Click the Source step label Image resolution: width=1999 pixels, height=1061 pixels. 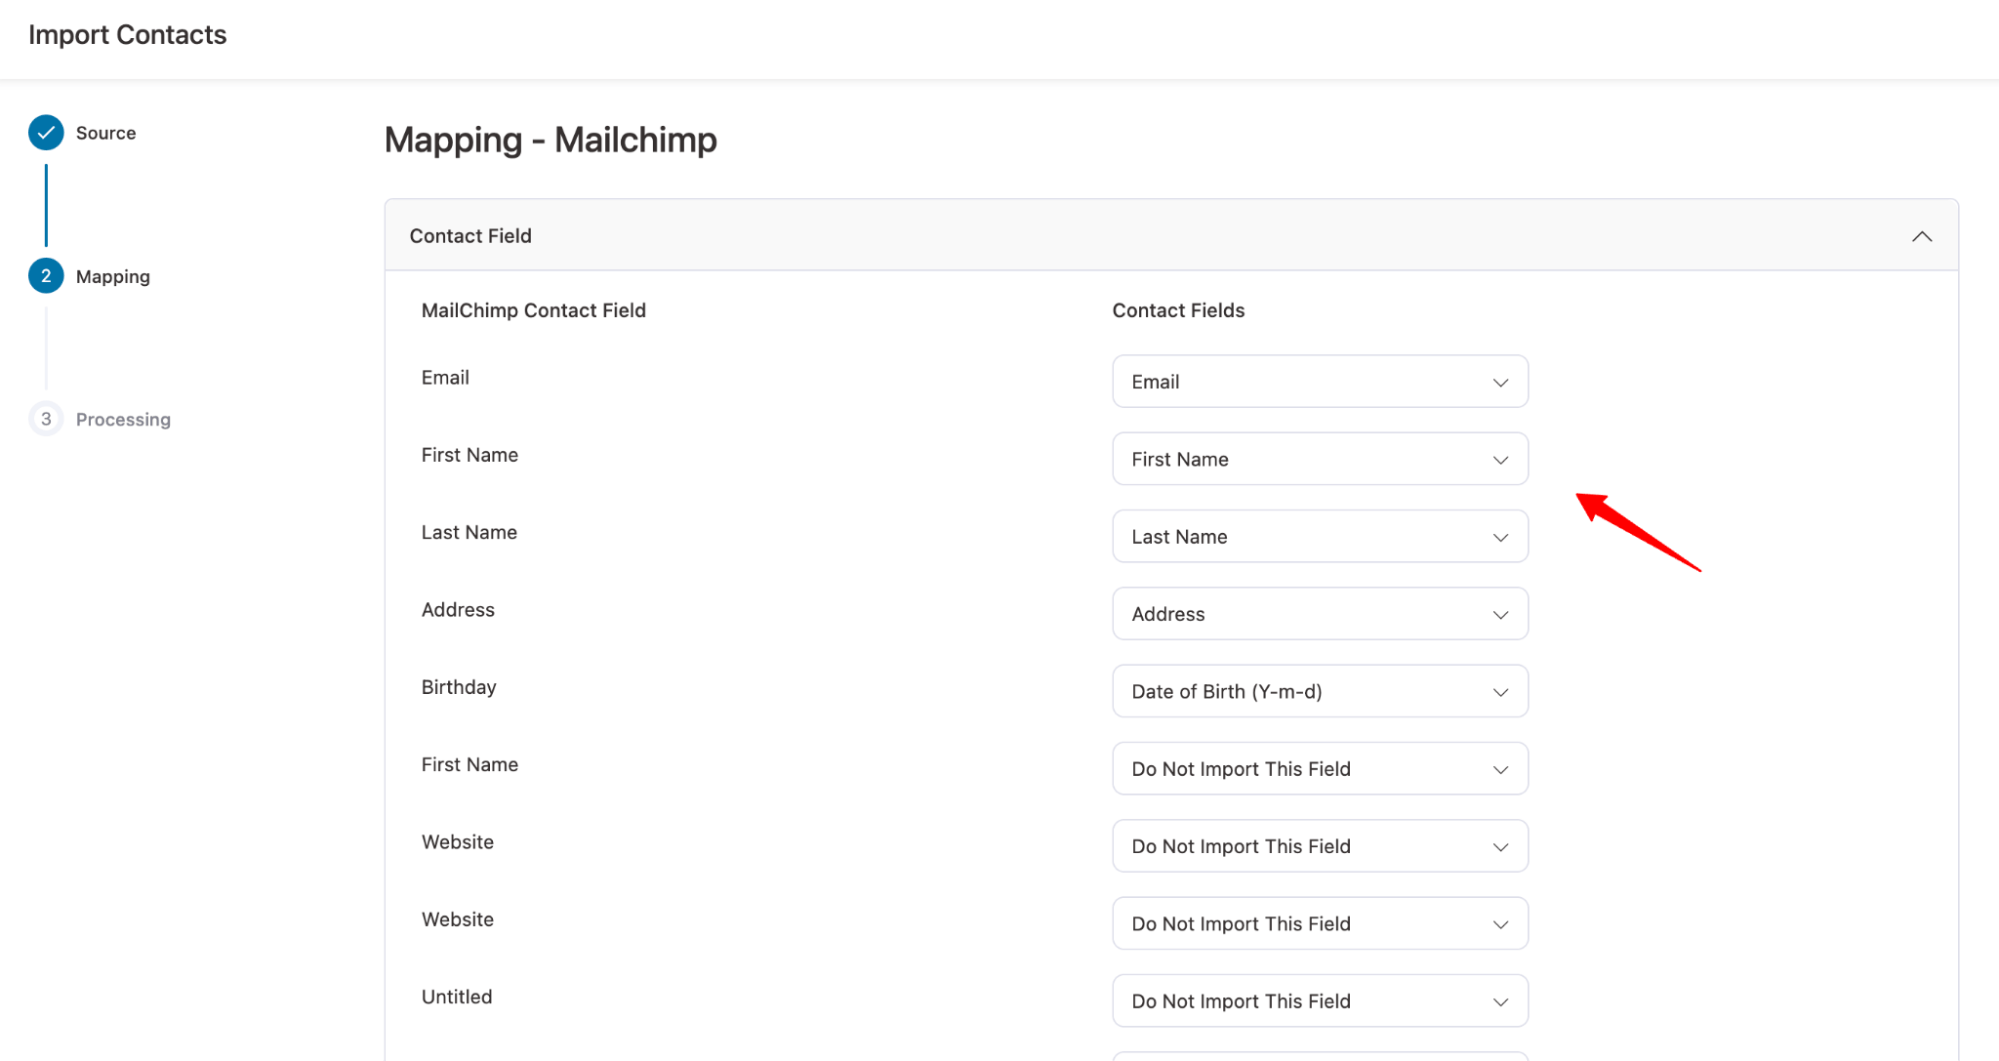(x=105, y=132)
